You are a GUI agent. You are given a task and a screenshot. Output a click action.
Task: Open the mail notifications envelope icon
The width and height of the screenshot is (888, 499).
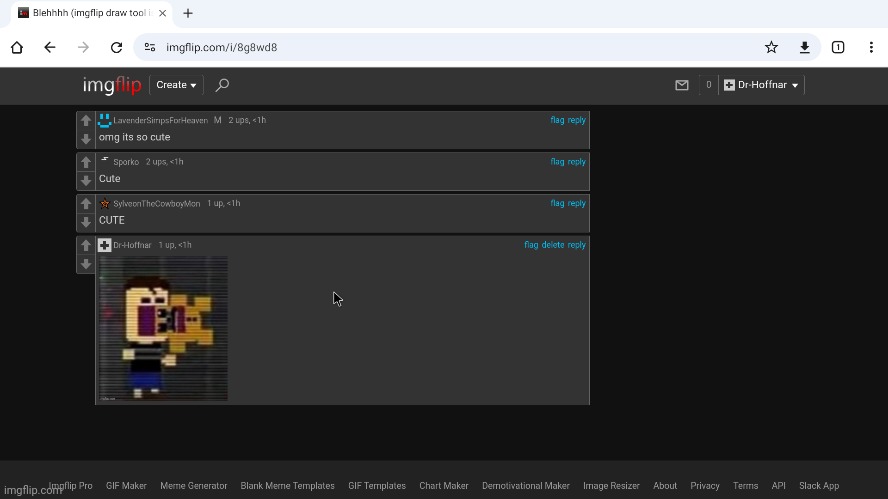coord(682,85)
